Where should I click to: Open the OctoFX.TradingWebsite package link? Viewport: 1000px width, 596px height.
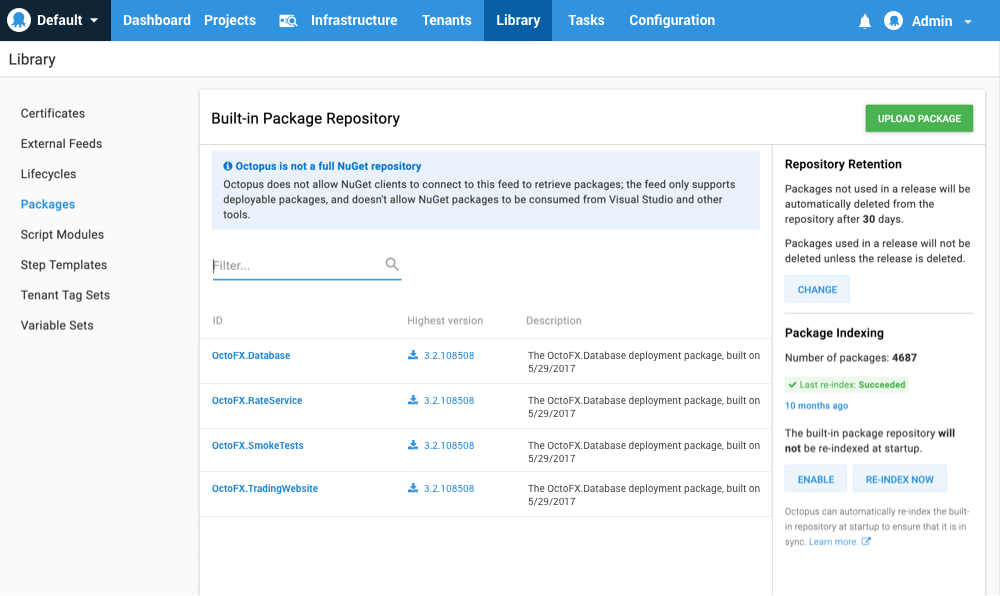(264, 488)
